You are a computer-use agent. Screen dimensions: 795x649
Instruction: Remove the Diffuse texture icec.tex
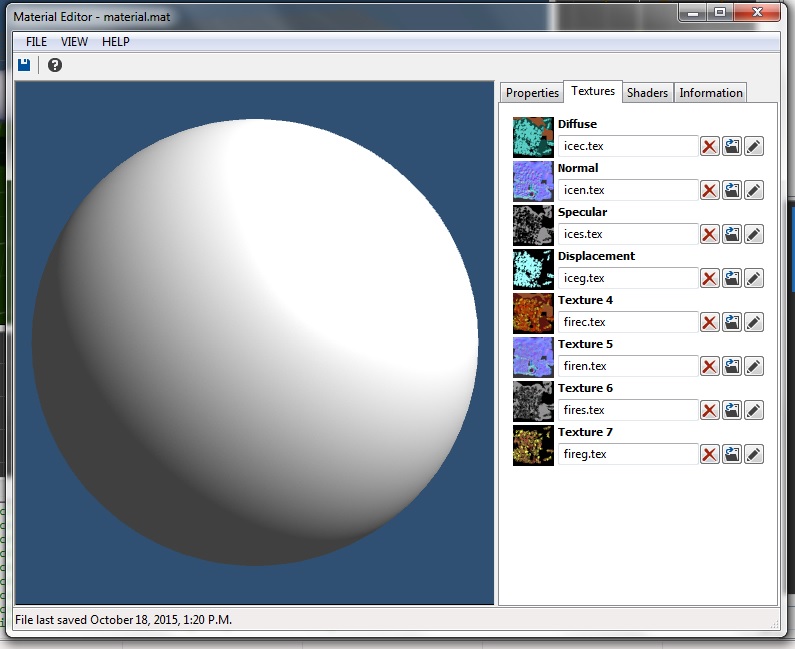(709, 146)
